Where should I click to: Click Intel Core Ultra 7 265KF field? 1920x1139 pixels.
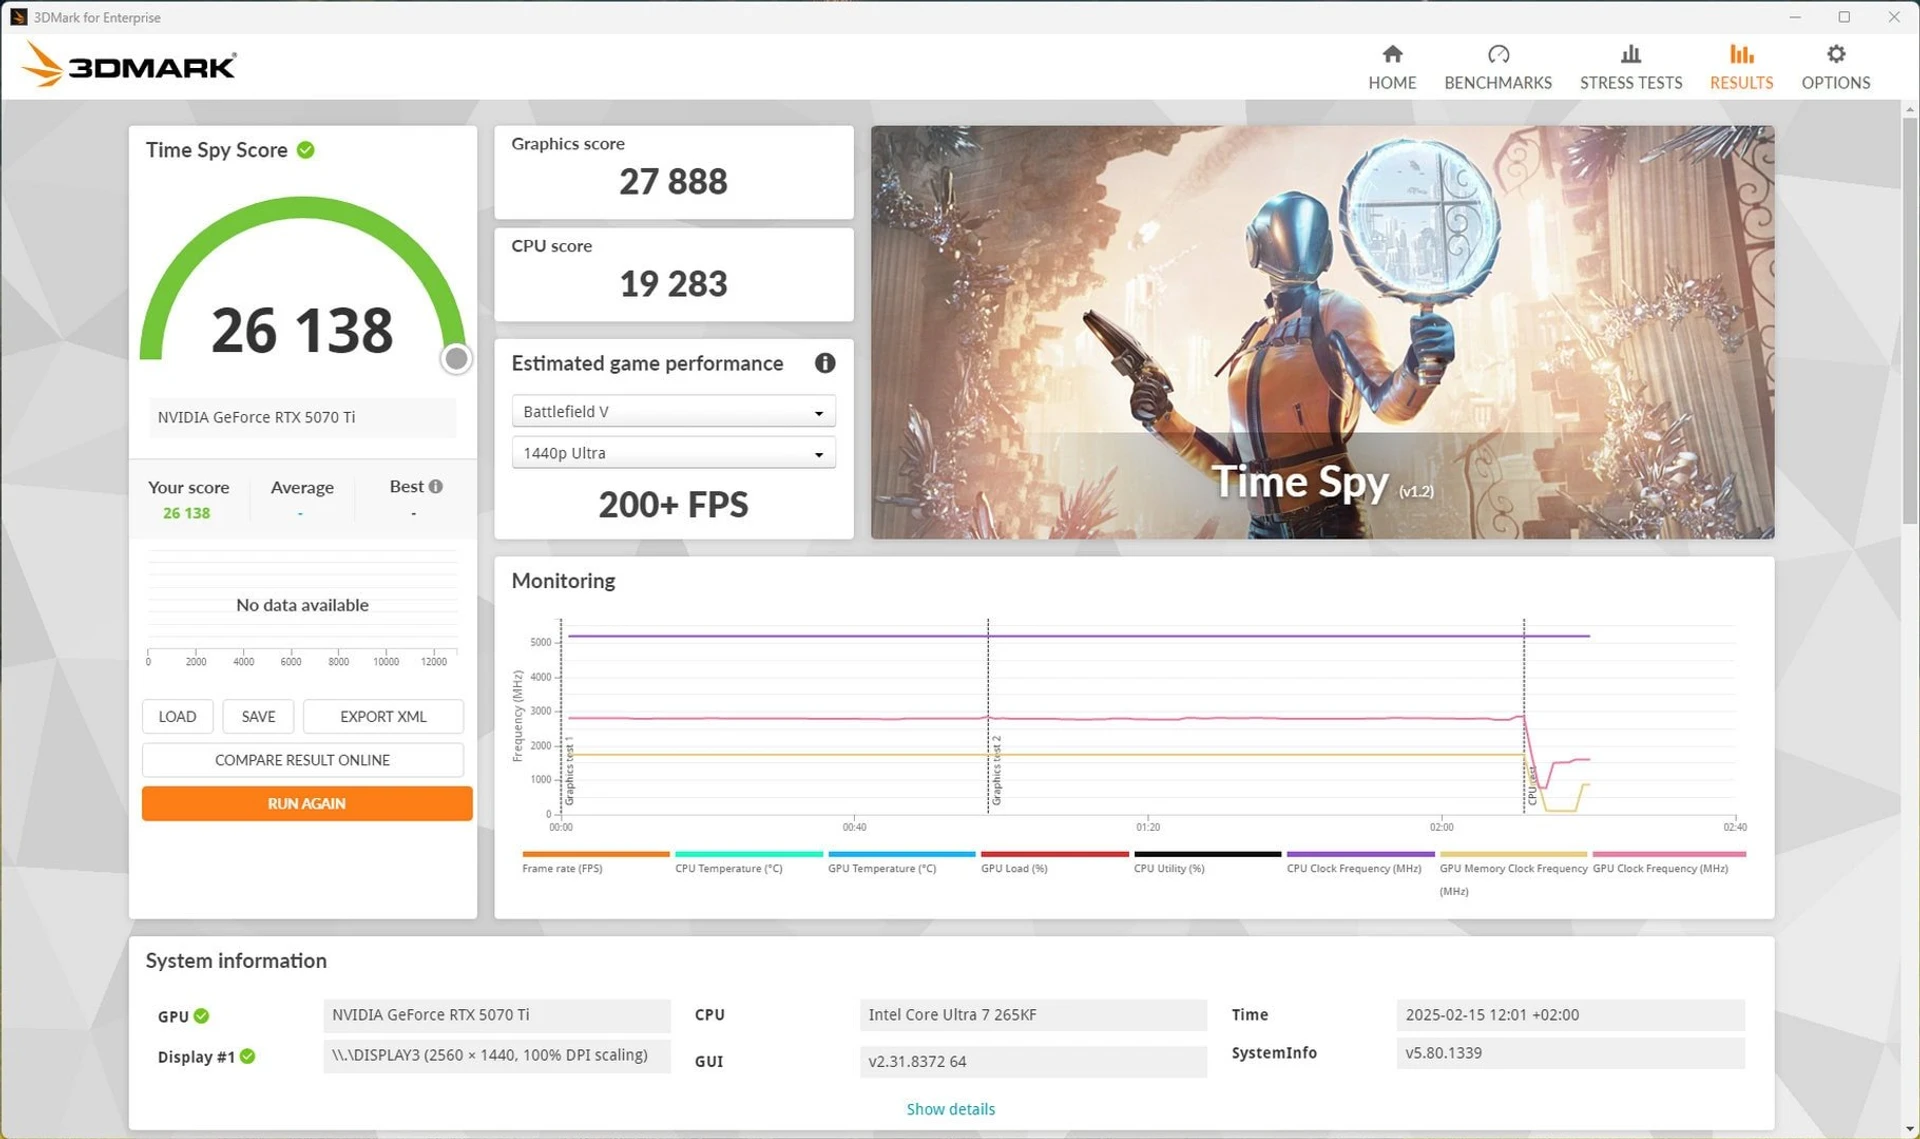pos(1033,1015)
